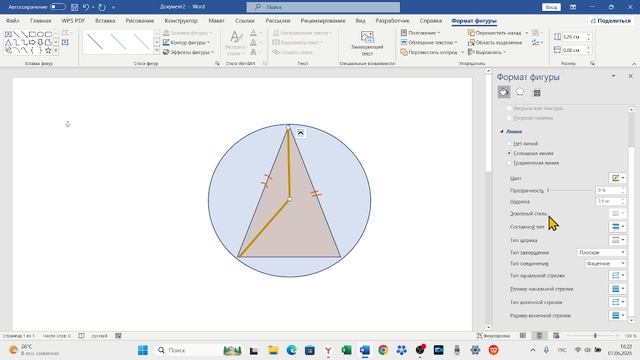Open the Рисование tab
640x360 pixels.
[140, 20]
